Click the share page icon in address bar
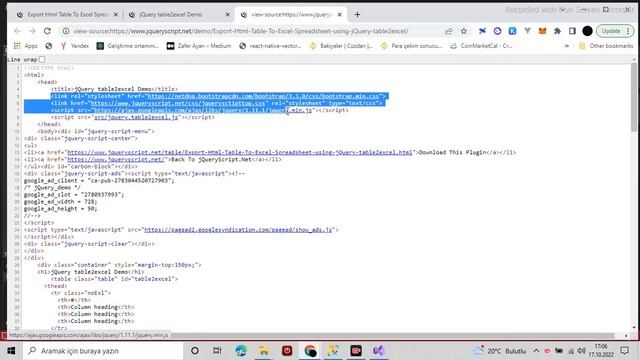Image resolution: width=640 pixels, height=360 pixels. [449, 31]
